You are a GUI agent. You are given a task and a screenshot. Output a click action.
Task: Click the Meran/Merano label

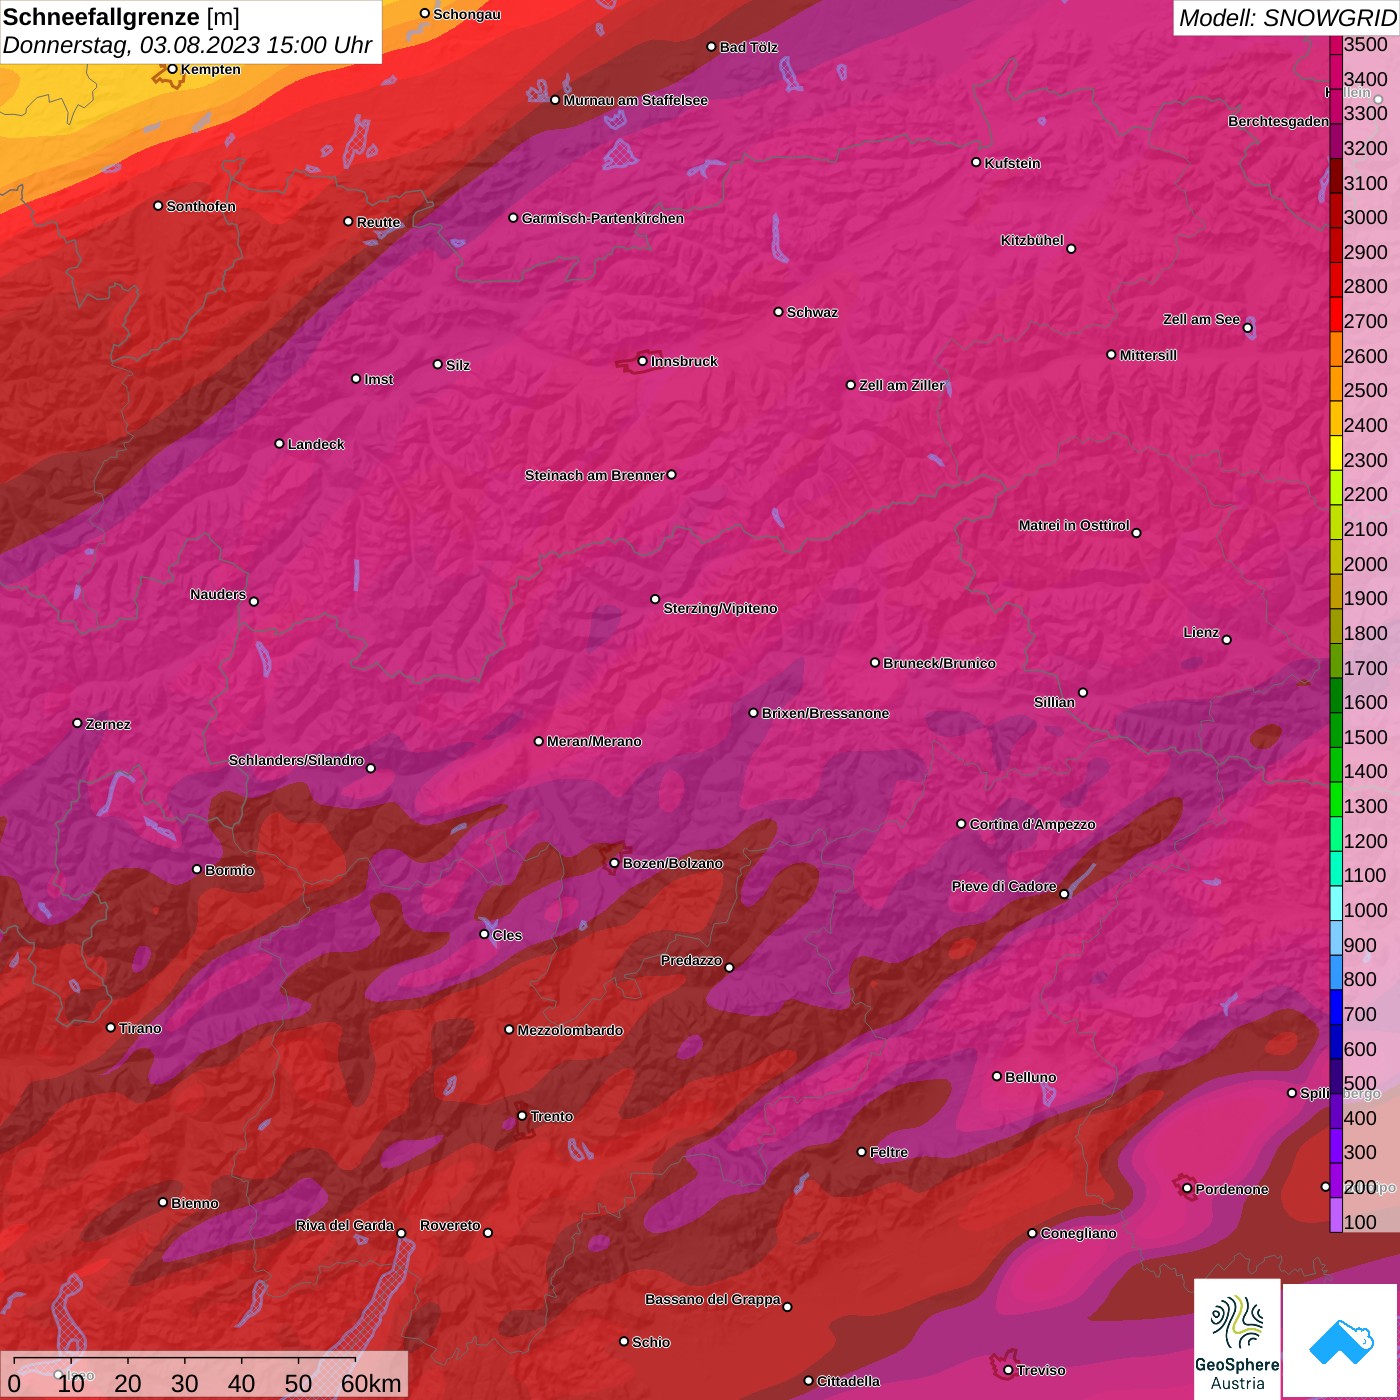click(594, 741)
